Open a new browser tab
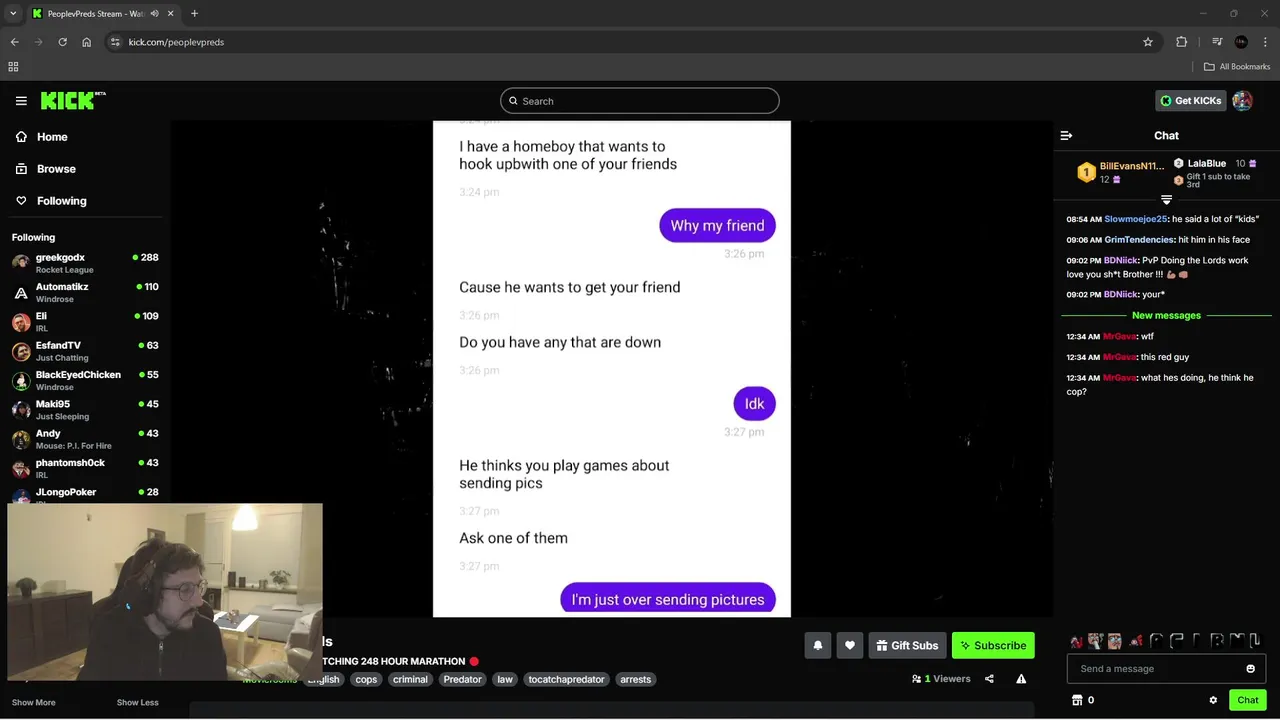 (194, 13)
